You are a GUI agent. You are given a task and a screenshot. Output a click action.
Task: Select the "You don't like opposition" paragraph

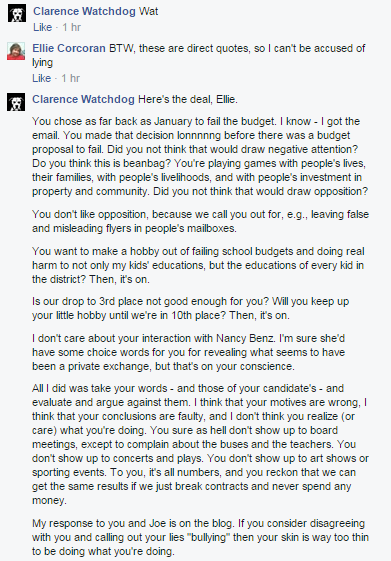pos(200,221)
